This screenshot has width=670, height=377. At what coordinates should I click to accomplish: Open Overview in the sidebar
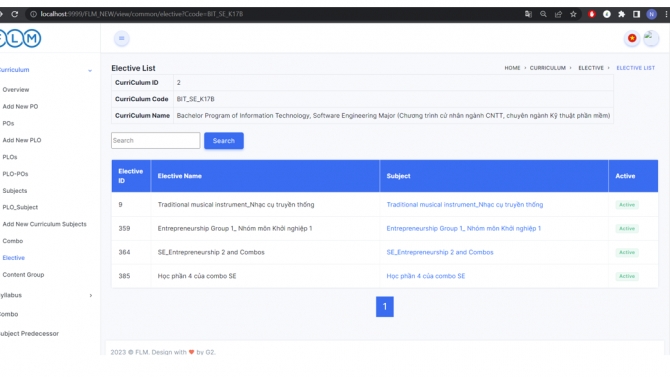pos(16,90)
